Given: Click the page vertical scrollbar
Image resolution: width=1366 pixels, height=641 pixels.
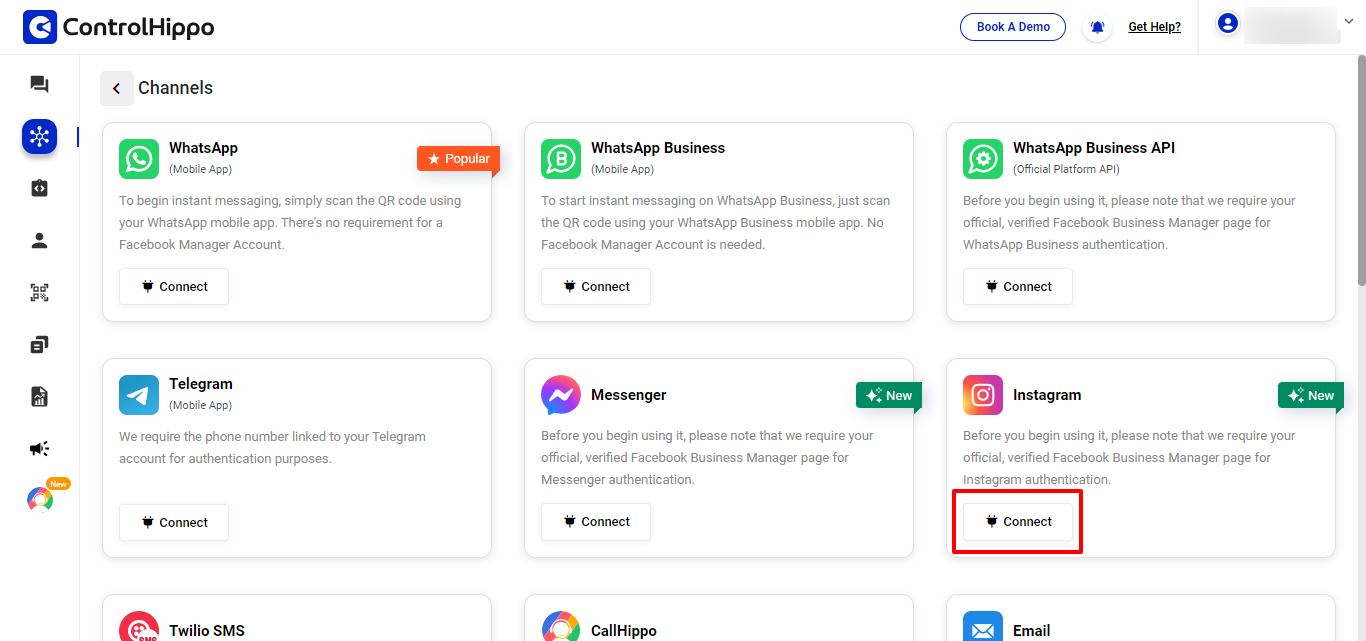Looking at the screenshot, I should (1361, 170).
